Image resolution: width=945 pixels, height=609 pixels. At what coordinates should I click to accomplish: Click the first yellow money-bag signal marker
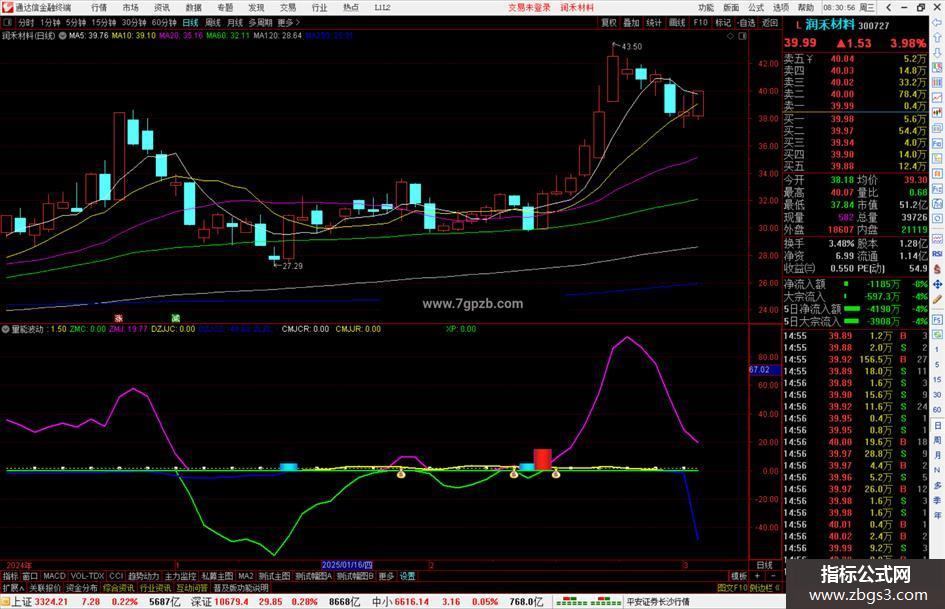point(400,475)
